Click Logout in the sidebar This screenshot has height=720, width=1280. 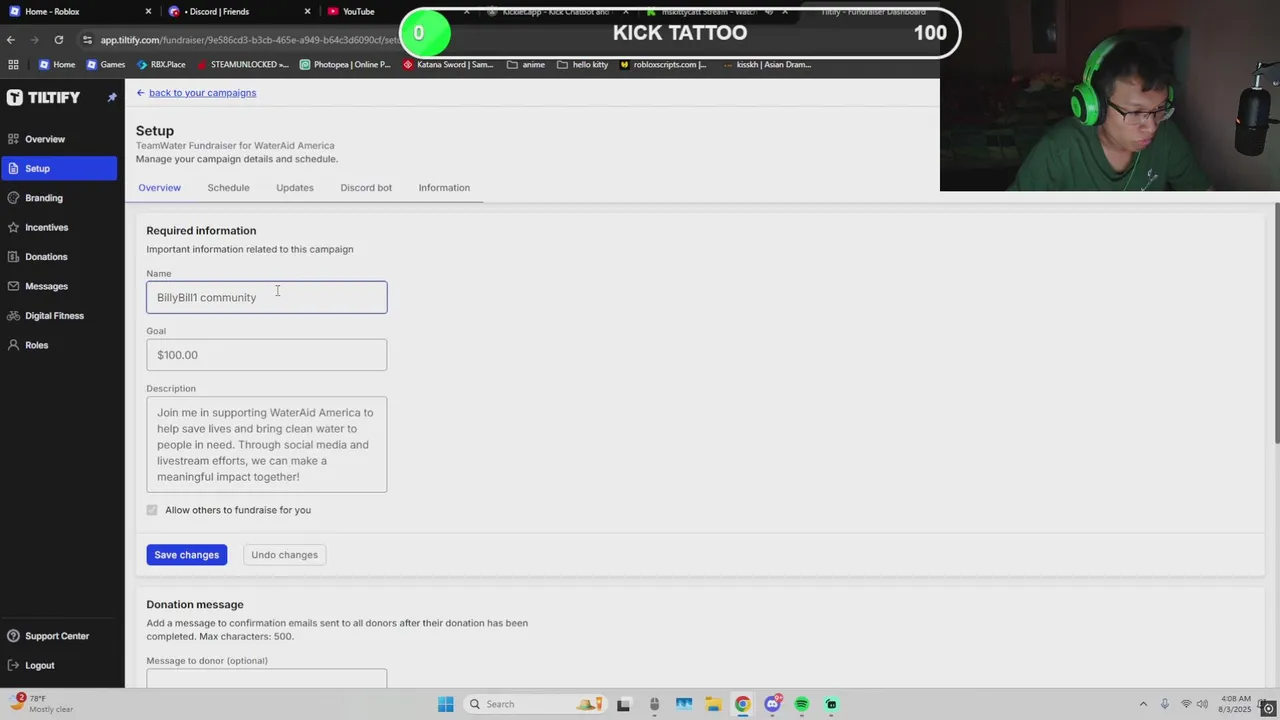31,665
